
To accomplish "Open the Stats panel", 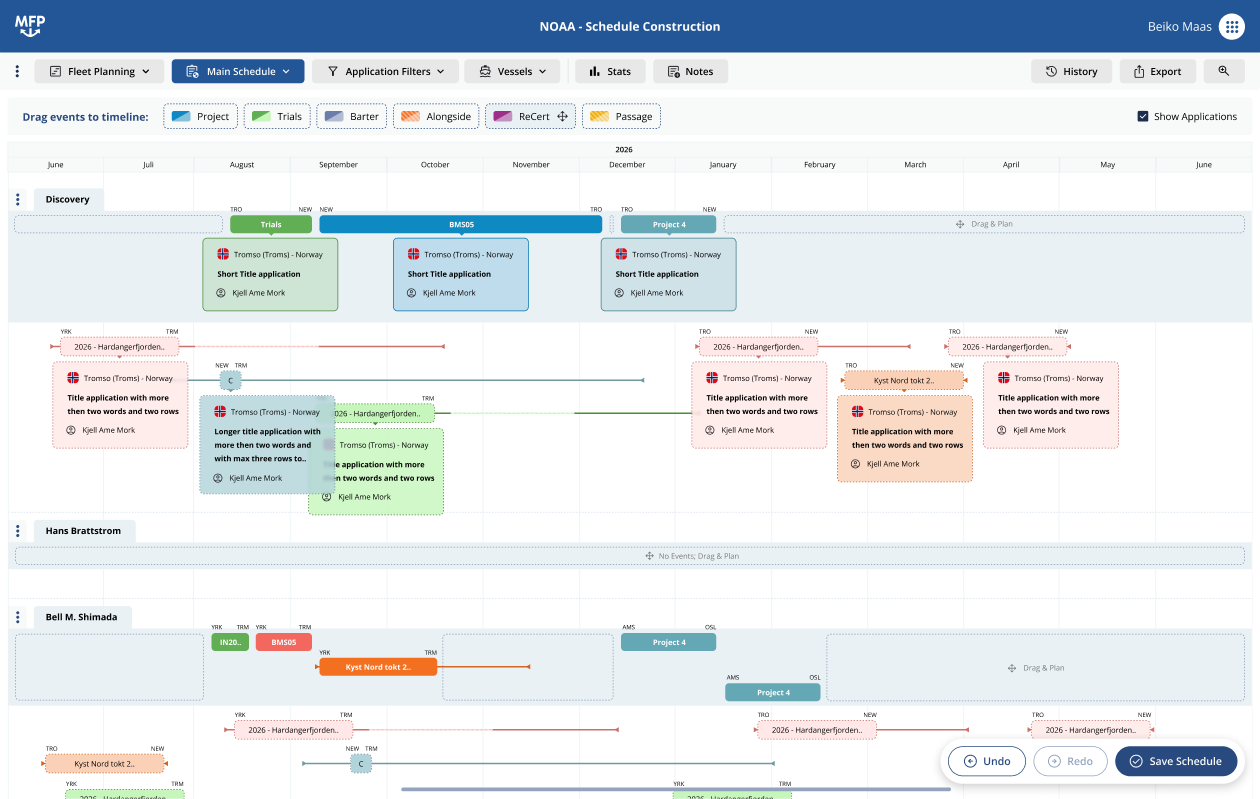I will pos(609,71).
